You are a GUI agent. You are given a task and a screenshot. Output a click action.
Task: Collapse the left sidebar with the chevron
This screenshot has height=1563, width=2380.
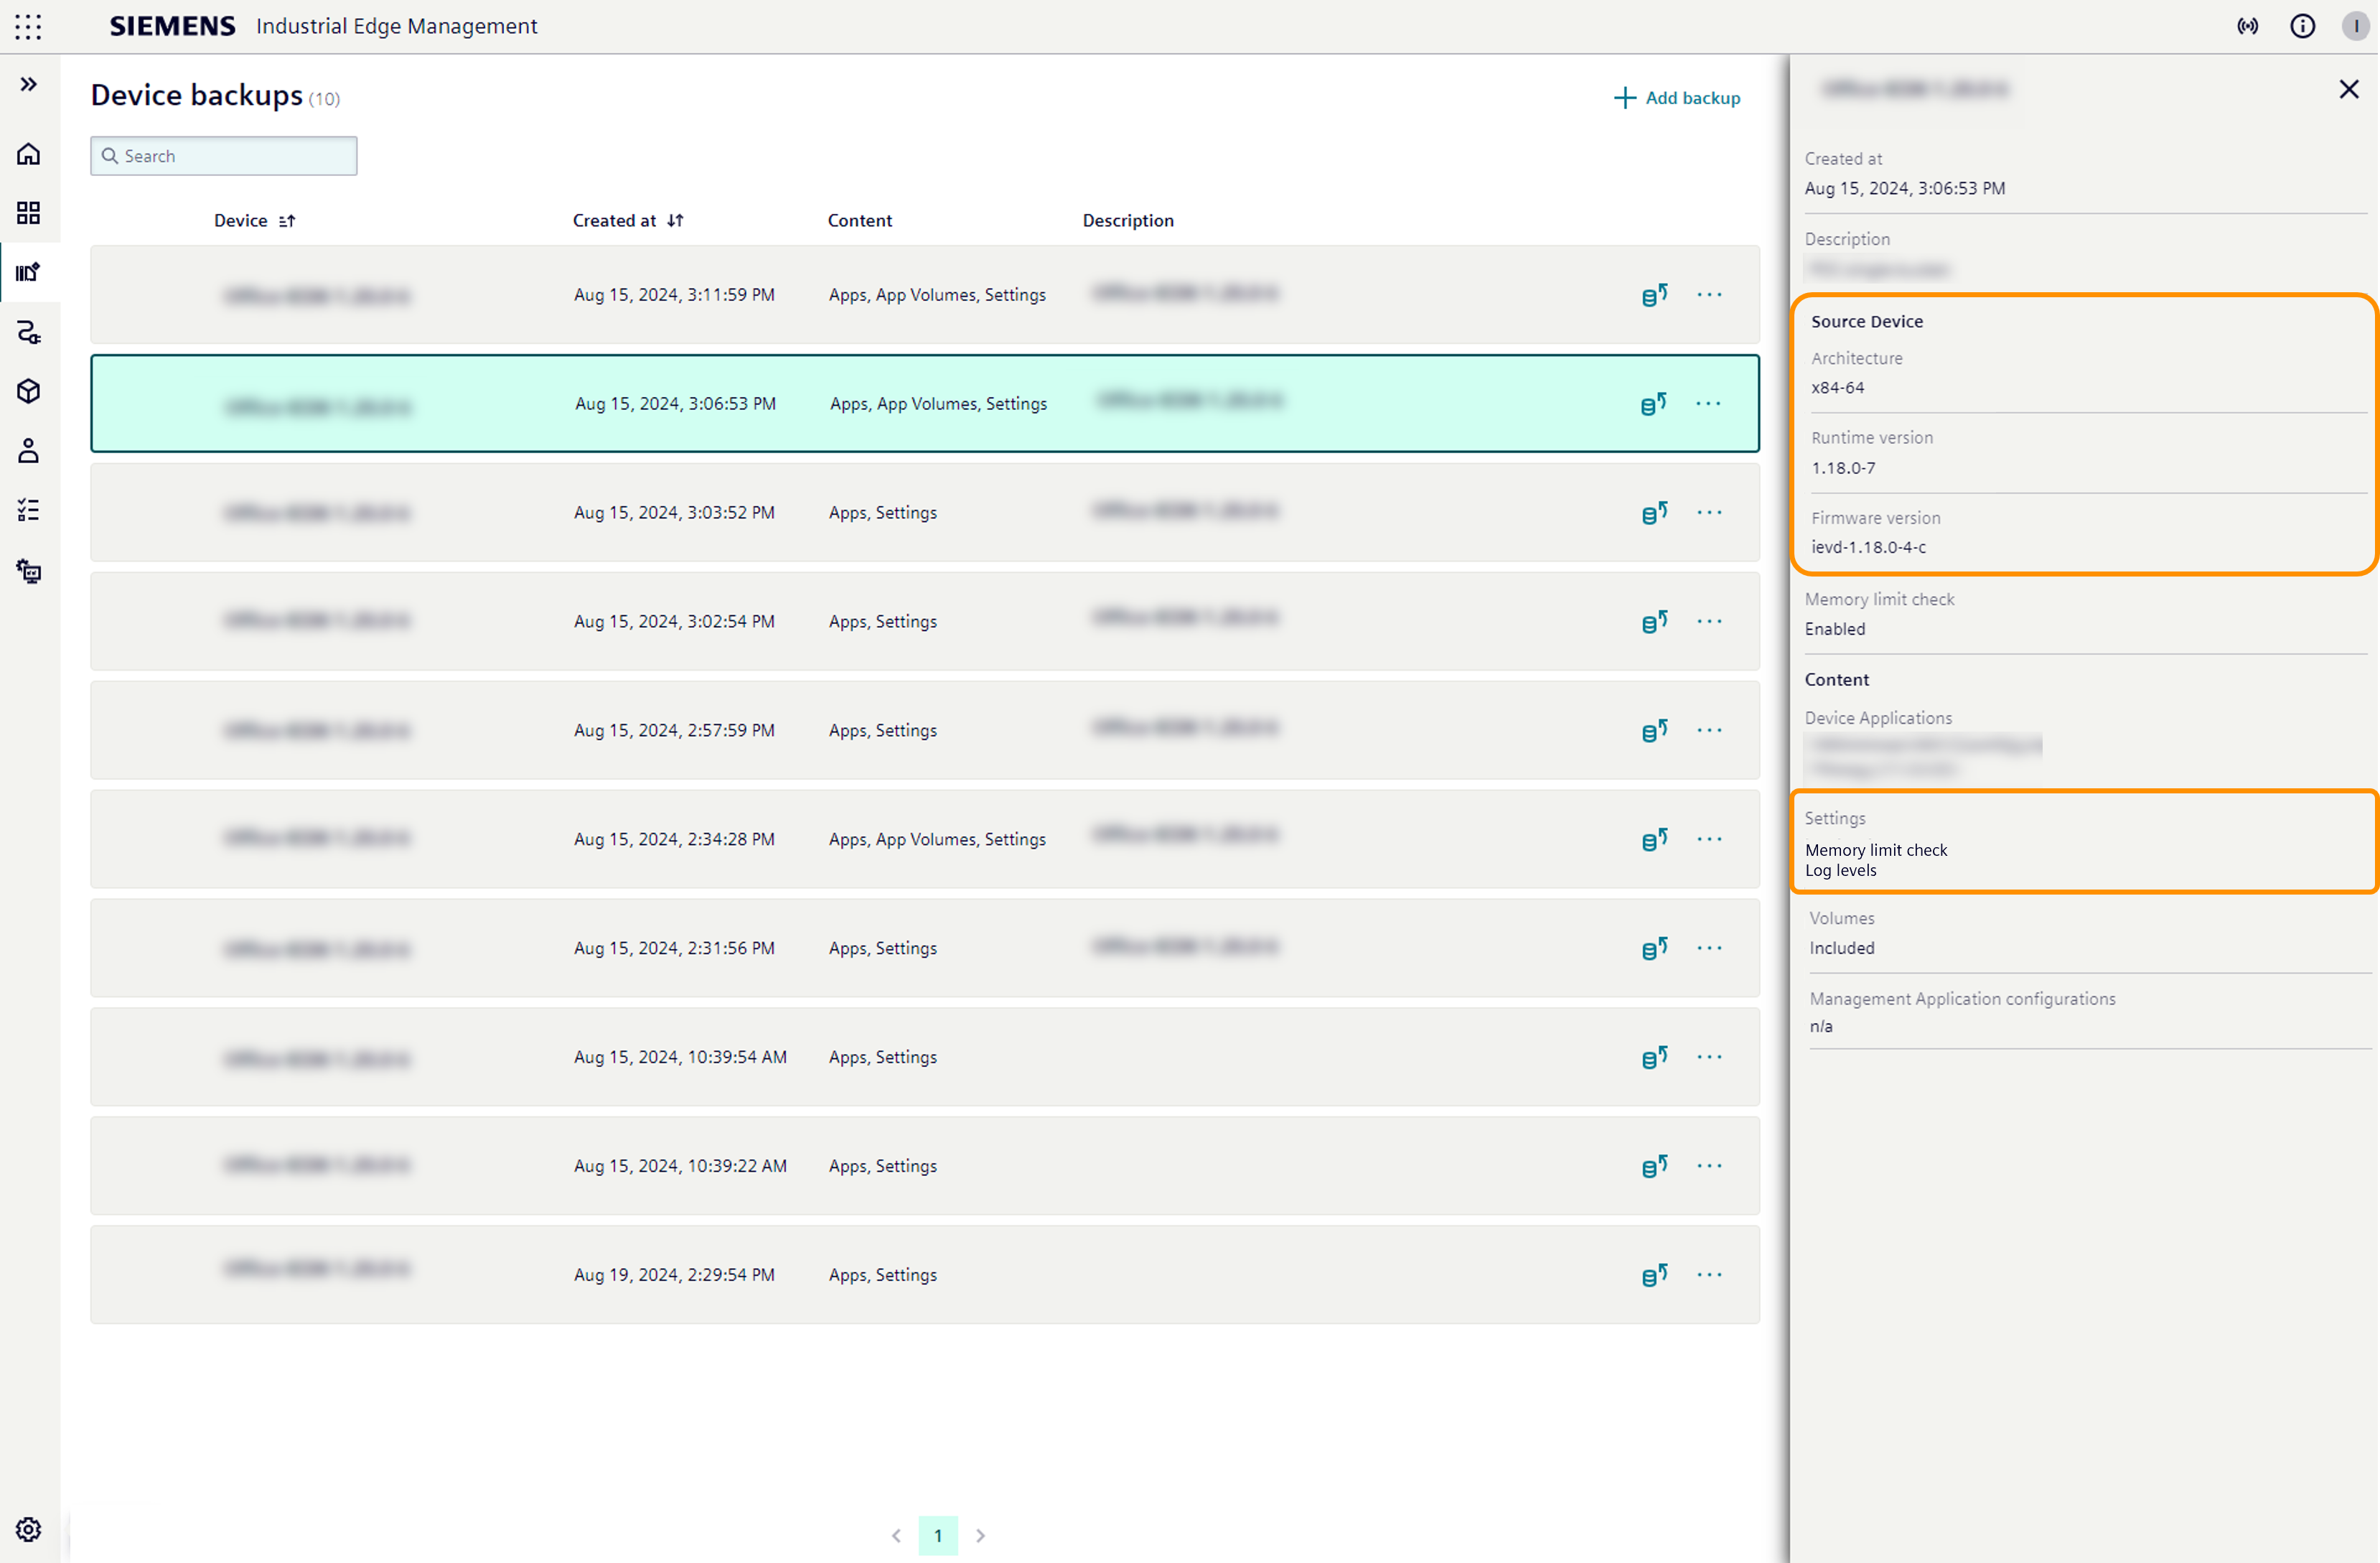pyautogui.click(x=28, y=83)
